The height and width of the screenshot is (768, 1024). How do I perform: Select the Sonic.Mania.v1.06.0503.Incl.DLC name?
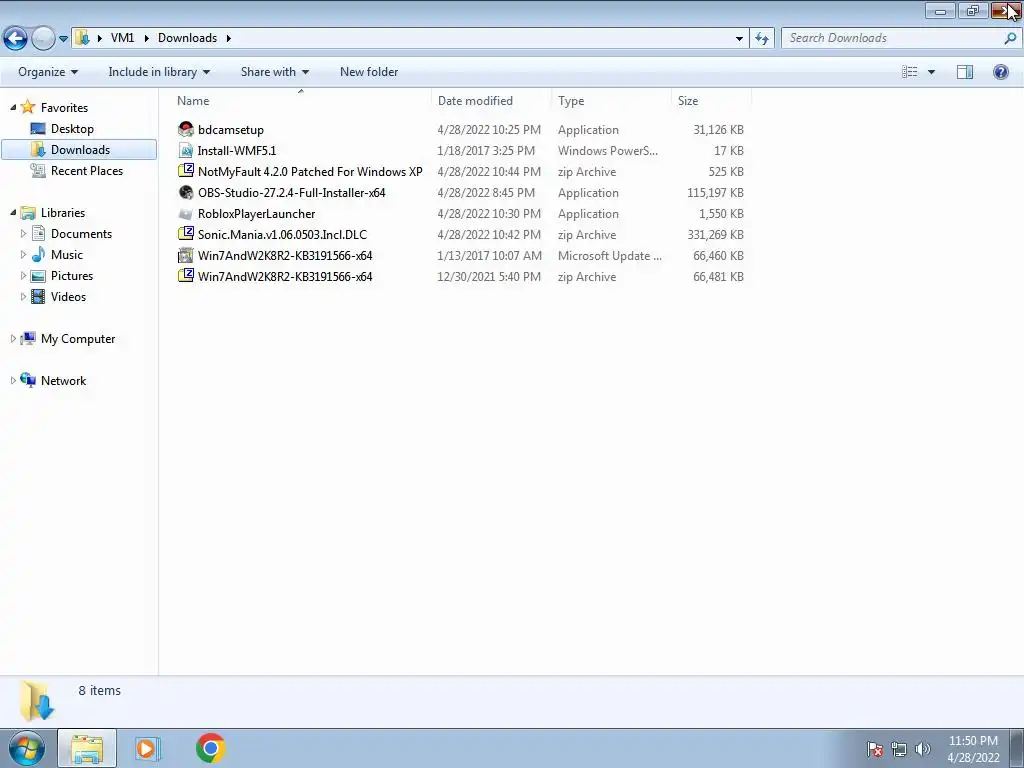pos(282,234)
